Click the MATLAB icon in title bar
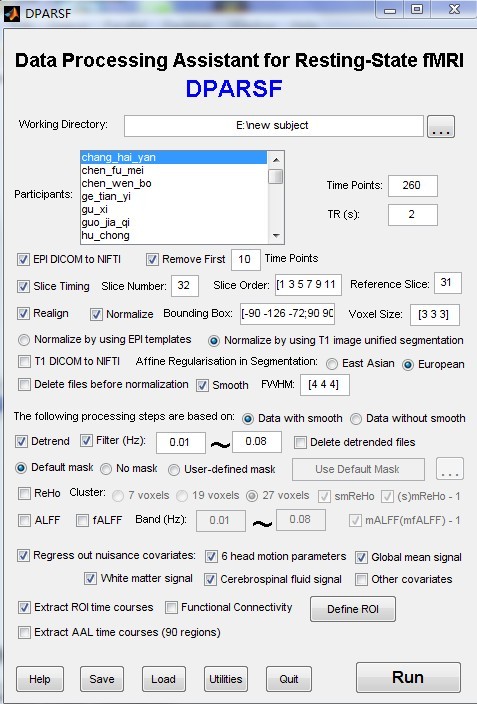This screenshot has width=477, height=704. click(12, 13)
